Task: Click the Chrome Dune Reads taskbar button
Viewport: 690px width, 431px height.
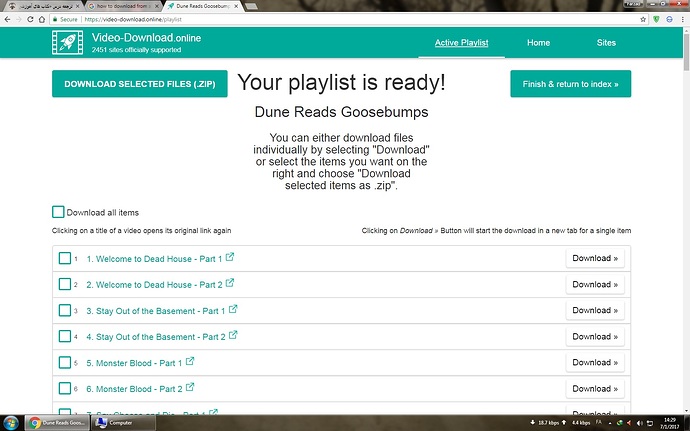Action: click(x=57, y=423)
